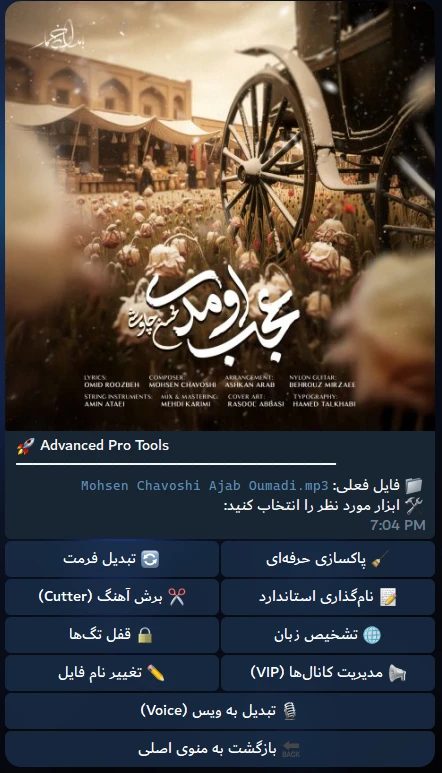Click the rocket icon beside Advanced Pro Tools
Screen dimensions: 442x773
(x=26, y=446)
